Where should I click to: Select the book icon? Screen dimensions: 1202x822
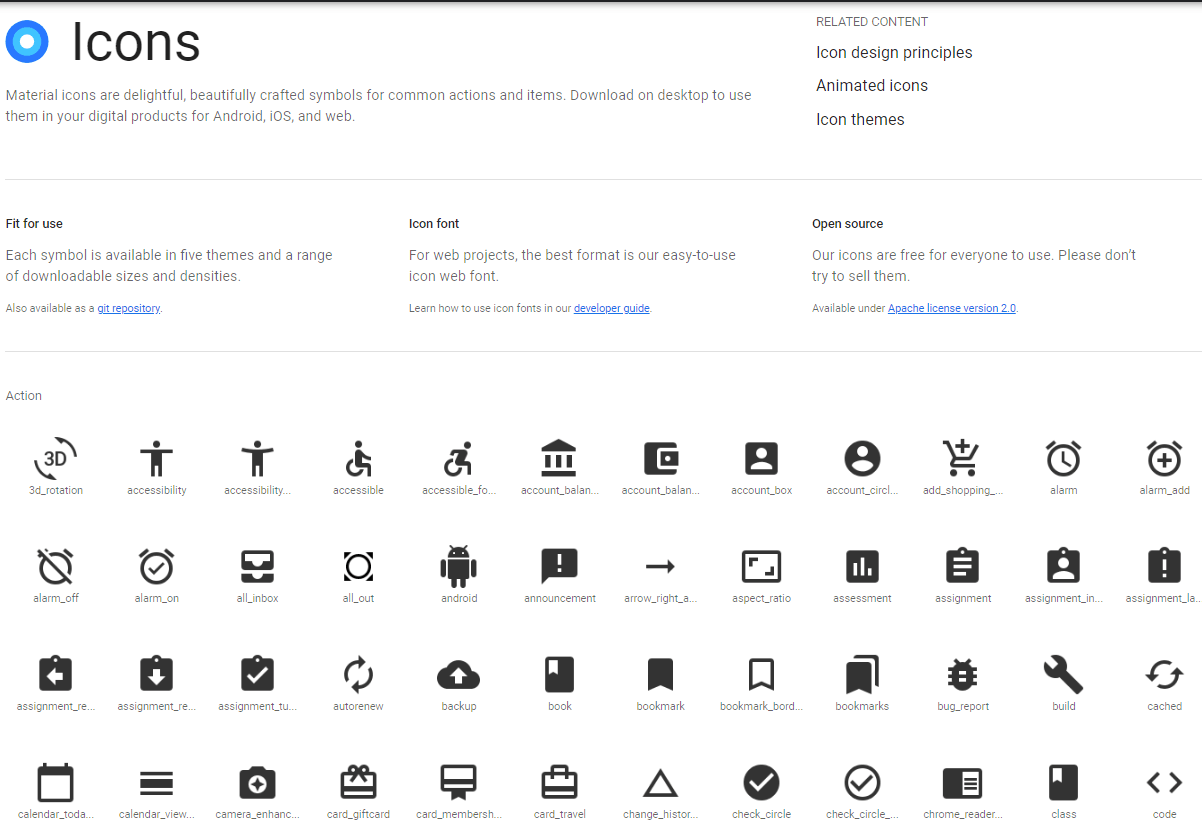[560, 674]
